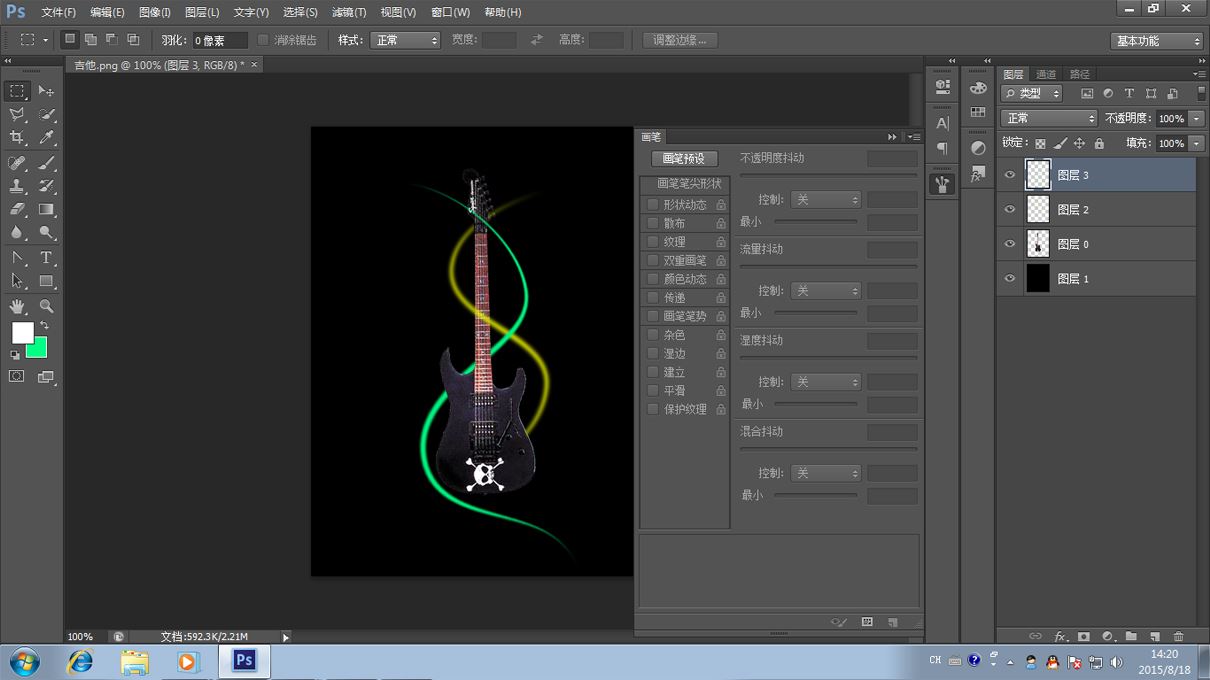
Task: Open the Brush Presets panel icon
Action: [942, 184]
